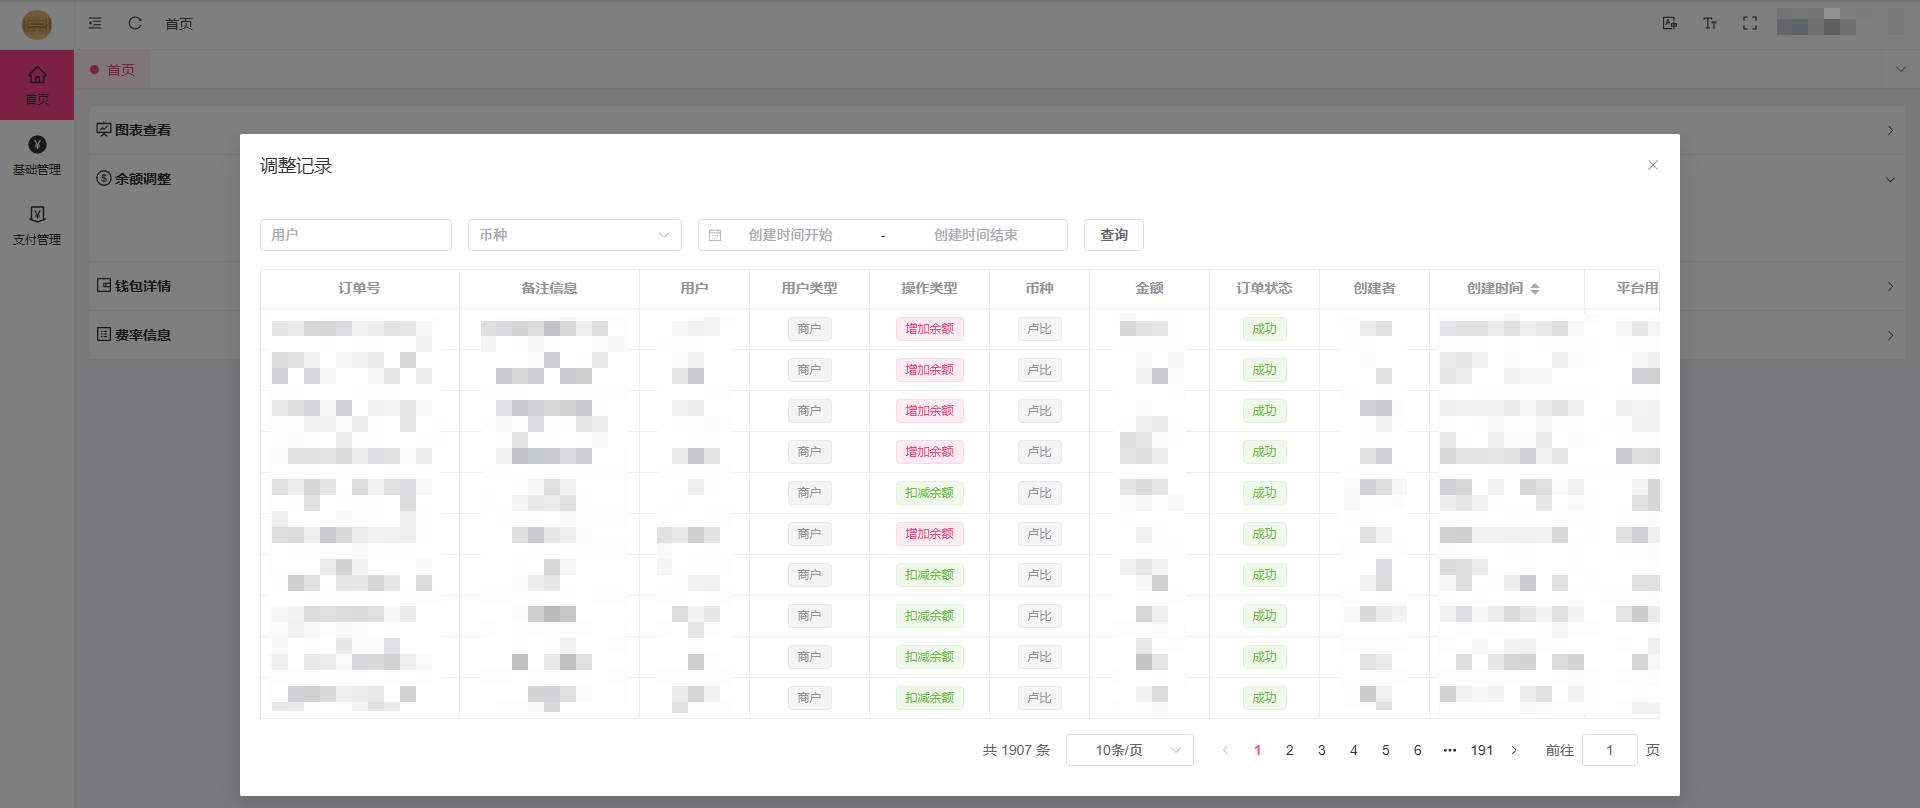
Task: Click the 前往 page number input
Action: pos(1609,750)
